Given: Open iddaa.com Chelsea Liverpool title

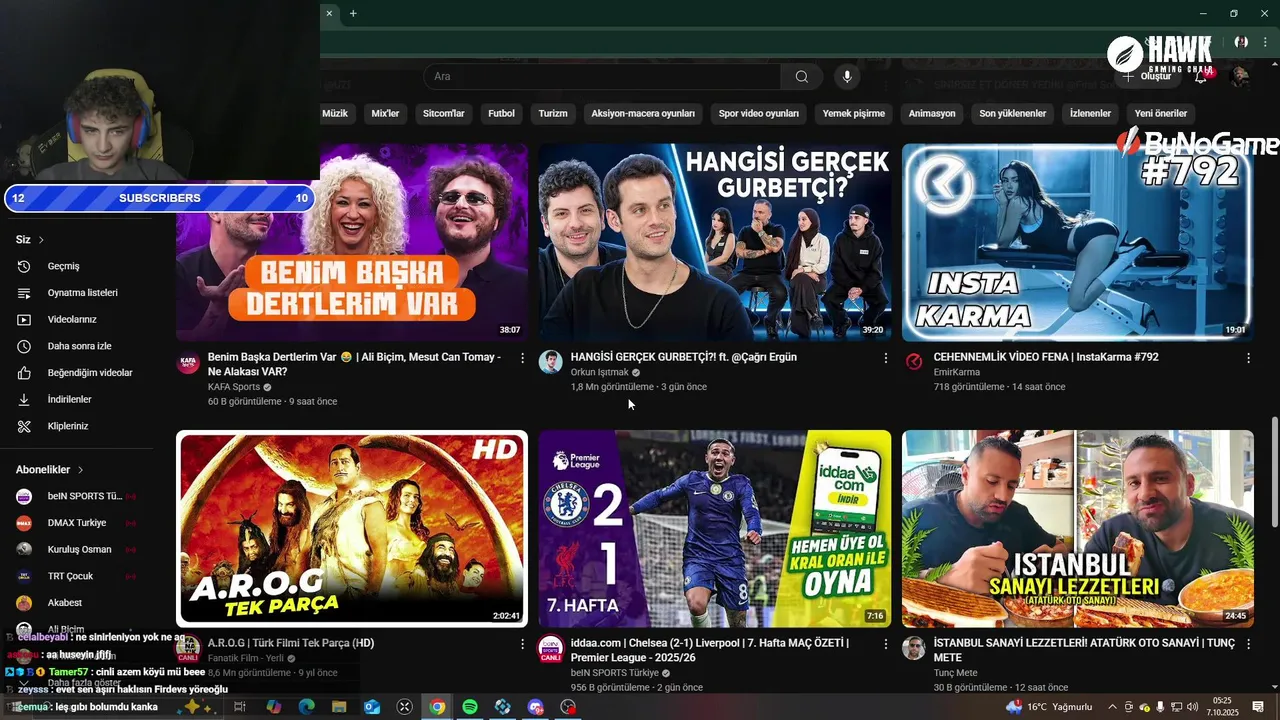Looking at the screenshot, I should pyautogui.click(x=710, y=650).
